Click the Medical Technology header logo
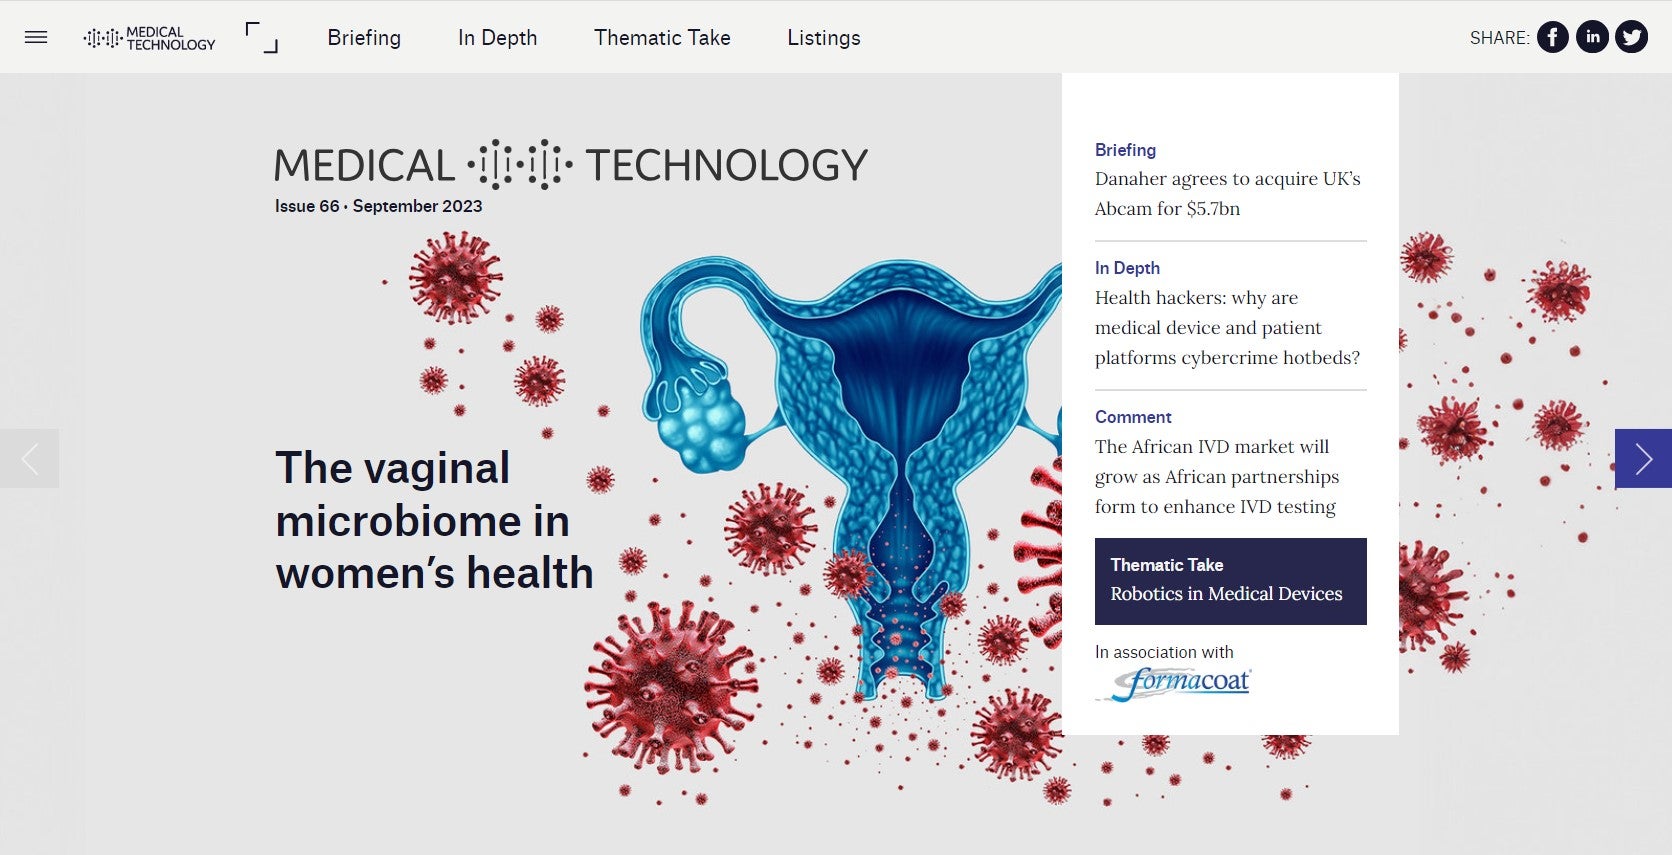Screen dimensions: 1672x855 coord(150,38)
